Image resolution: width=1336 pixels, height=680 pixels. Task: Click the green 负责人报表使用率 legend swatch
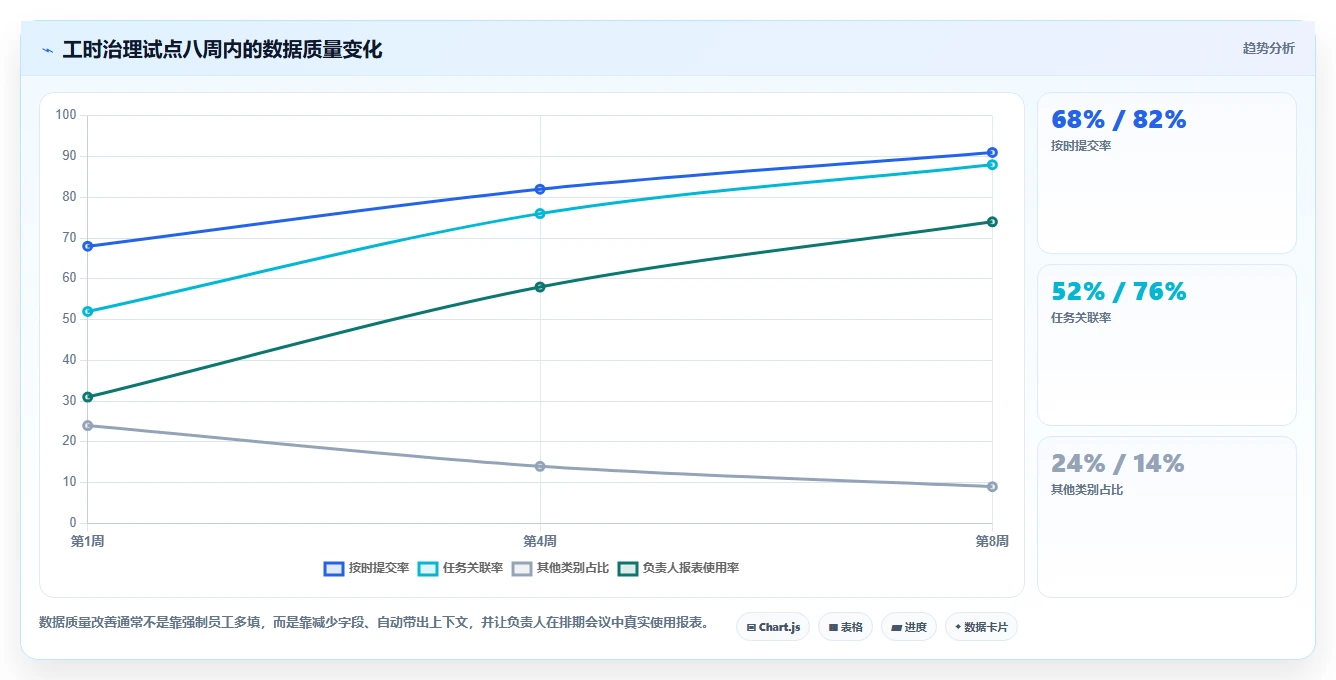click(x=628, y=568)
